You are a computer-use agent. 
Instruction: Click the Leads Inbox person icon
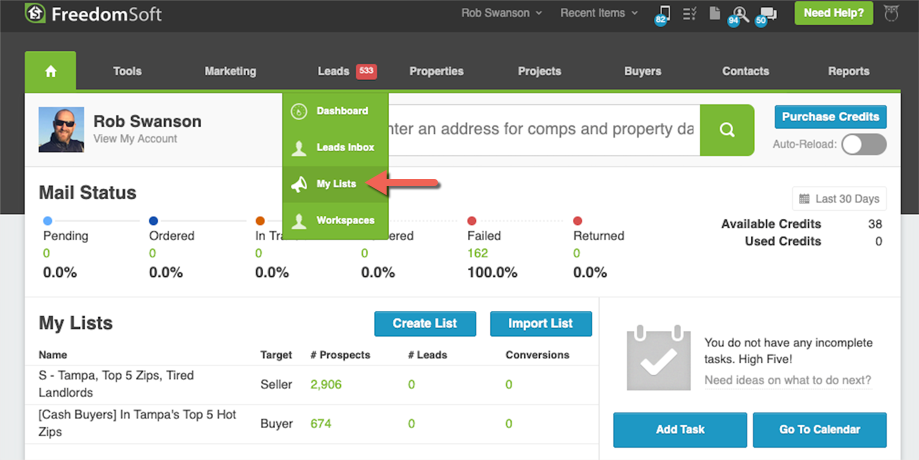[299, 148]
